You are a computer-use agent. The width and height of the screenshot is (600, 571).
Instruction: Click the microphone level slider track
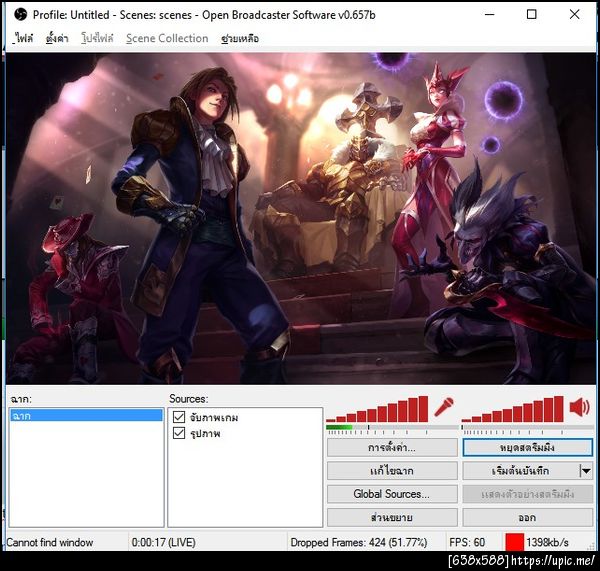(392, 427)
